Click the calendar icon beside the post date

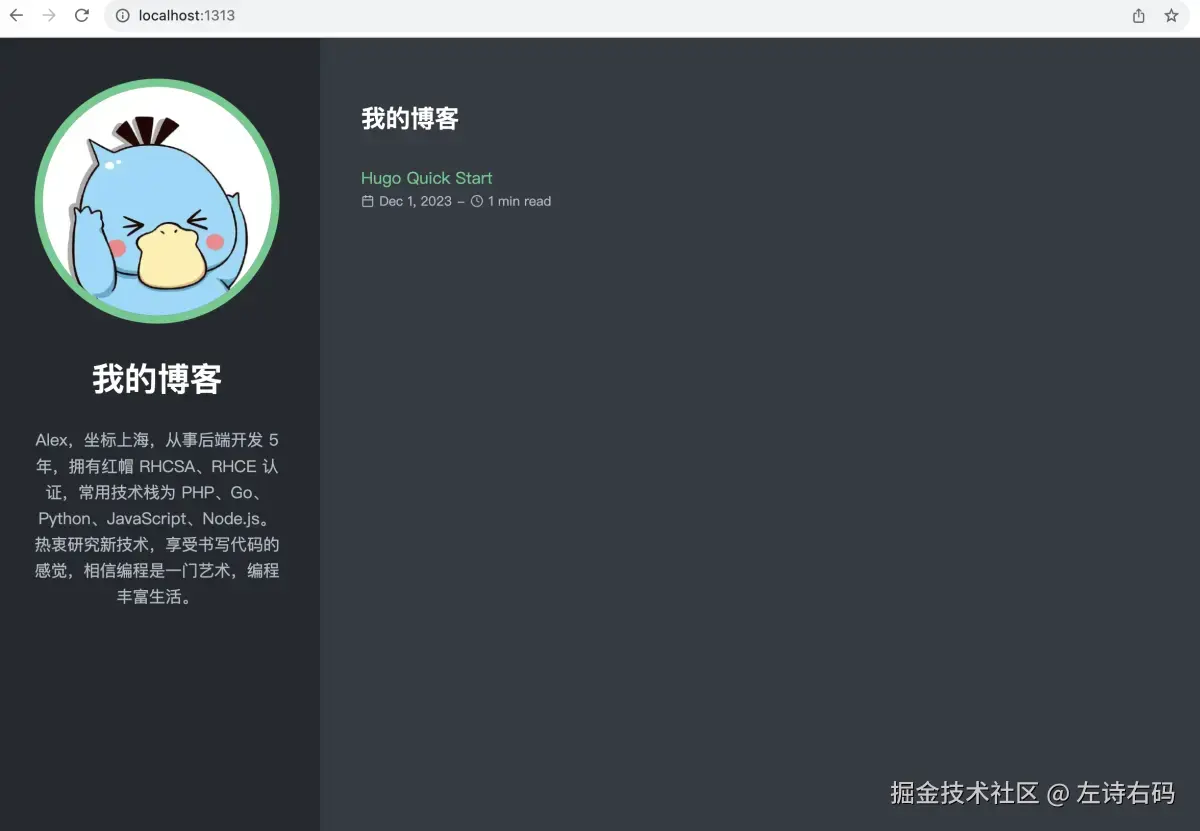[368, 201]
